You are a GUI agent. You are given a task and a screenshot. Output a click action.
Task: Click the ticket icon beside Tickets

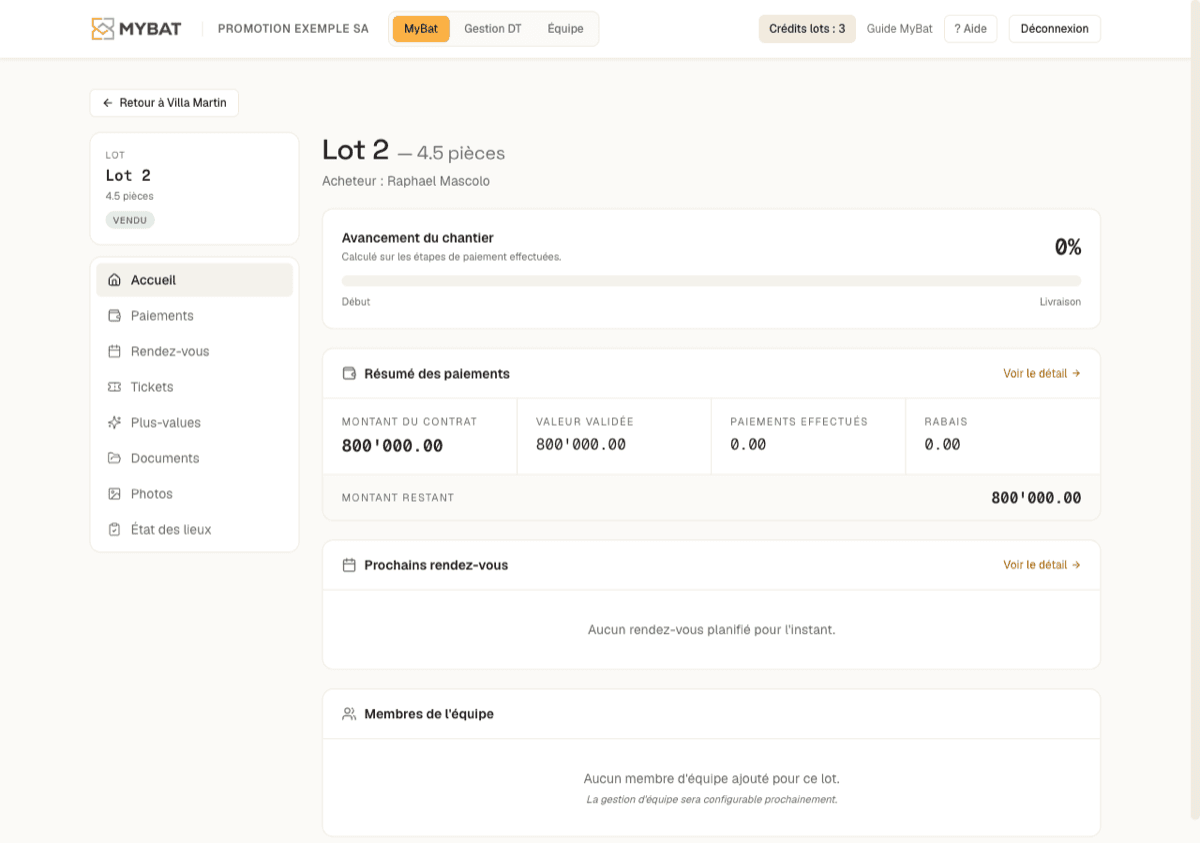114,387
